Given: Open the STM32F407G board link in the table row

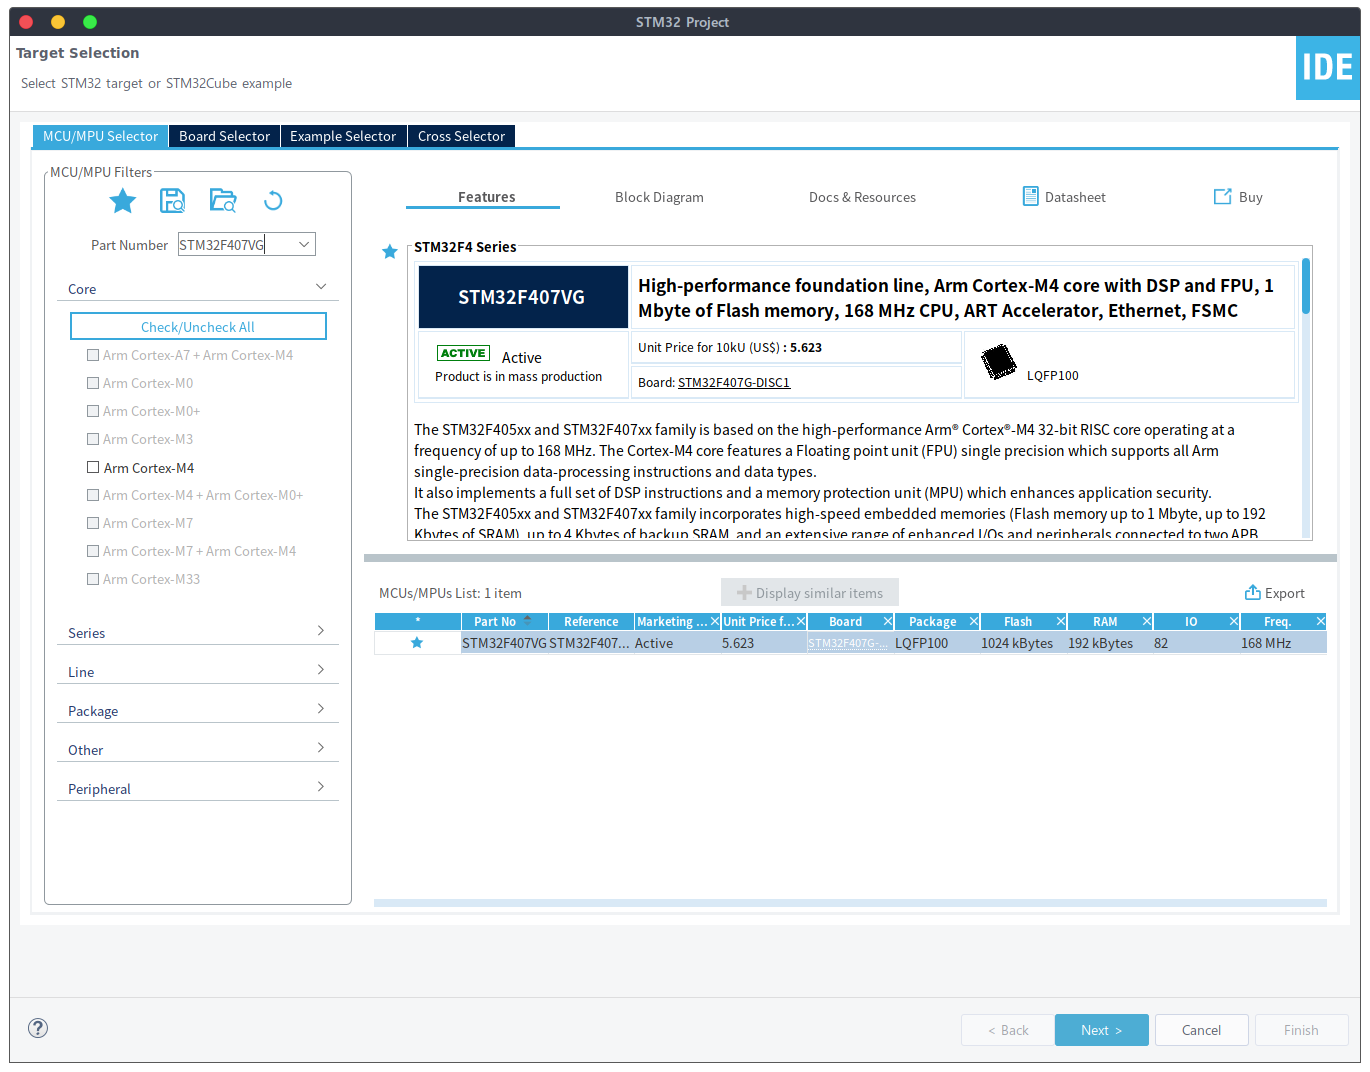Looking at the screenshot, I should point(847,643).
